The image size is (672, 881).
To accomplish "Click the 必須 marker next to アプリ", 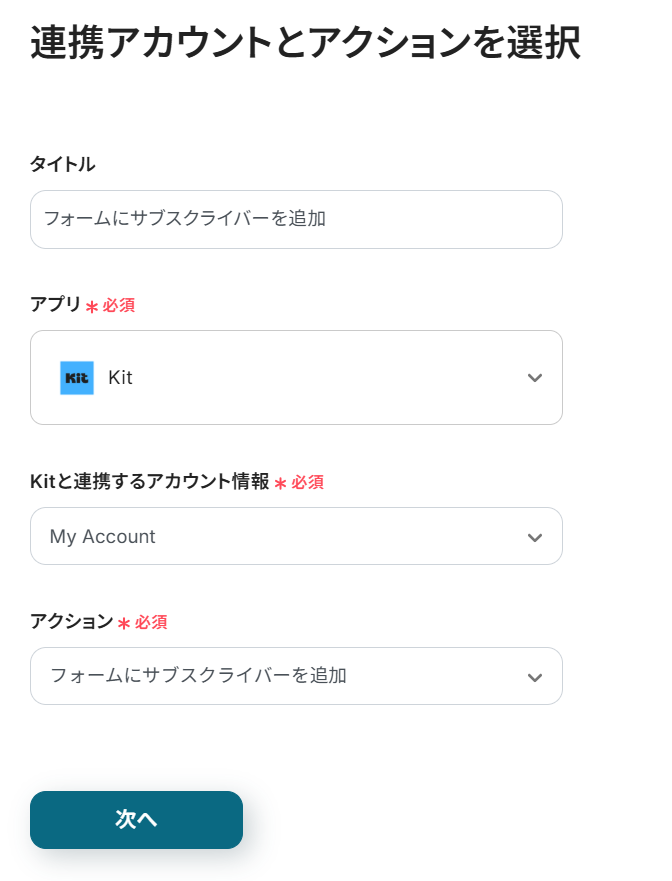I will 119,305.
